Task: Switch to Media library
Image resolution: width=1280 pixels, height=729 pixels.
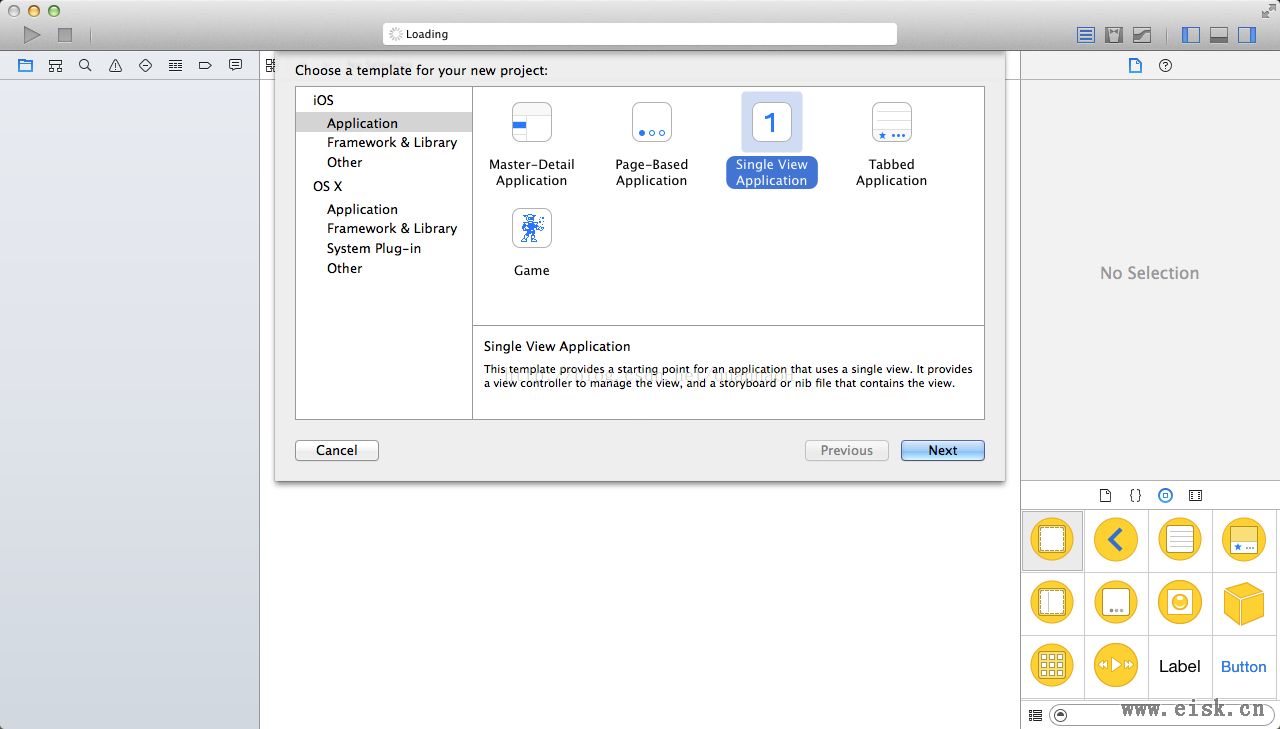Action: pos(1195,495)
